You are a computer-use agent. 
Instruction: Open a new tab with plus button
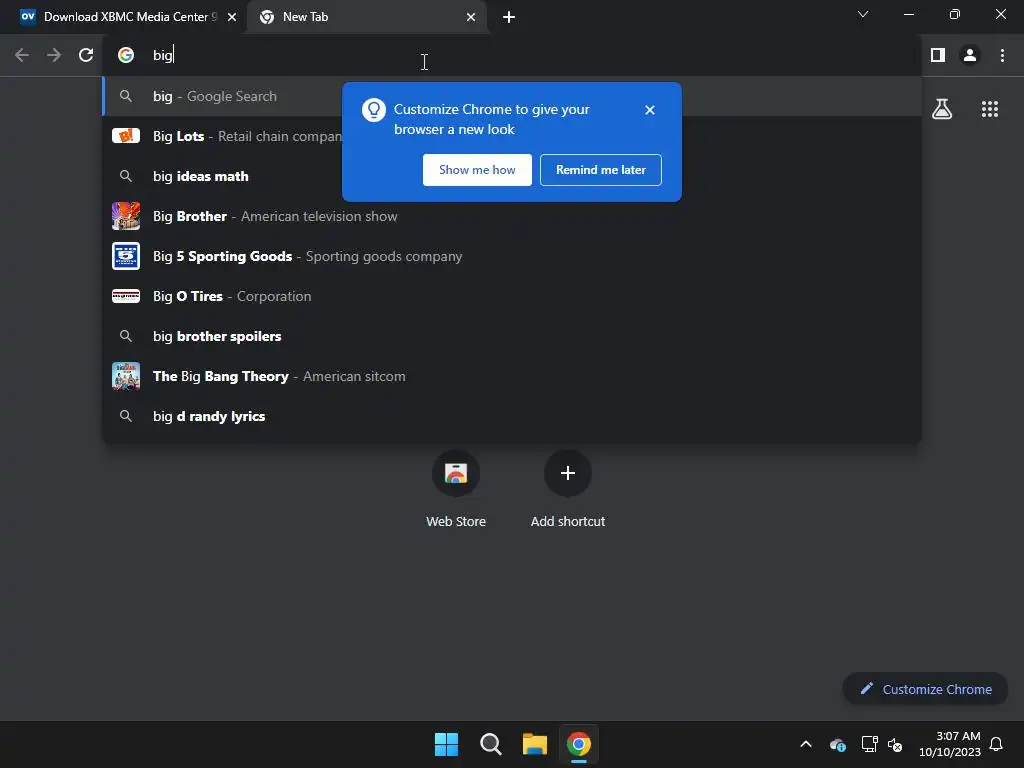click(509, 17)
